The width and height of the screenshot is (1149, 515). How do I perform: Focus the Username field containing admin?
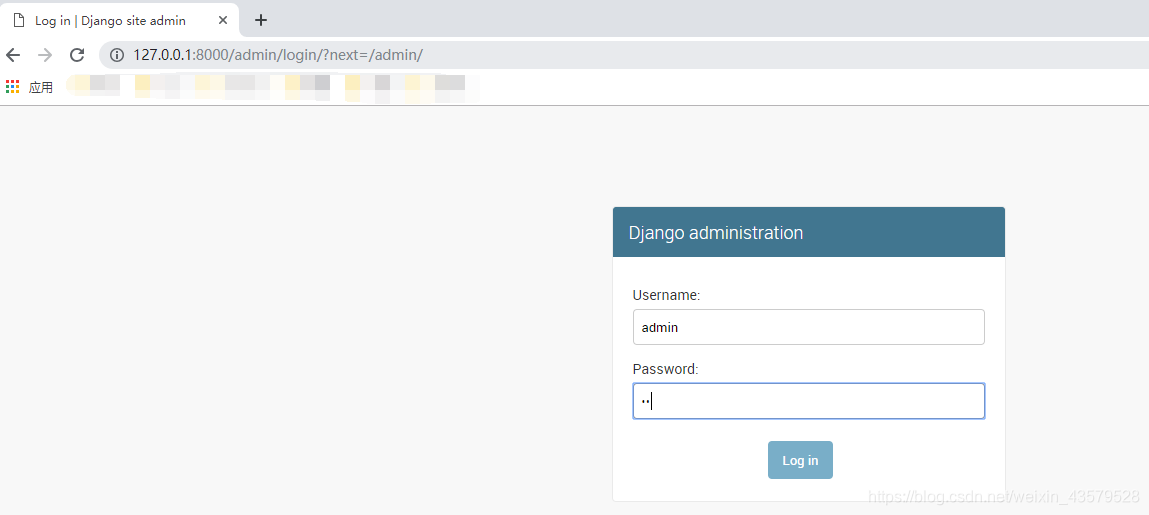tap(808, 327)
